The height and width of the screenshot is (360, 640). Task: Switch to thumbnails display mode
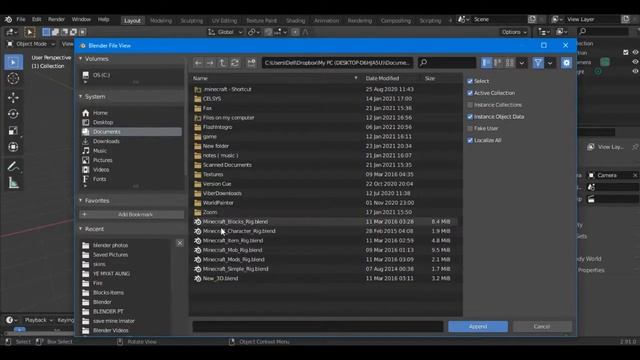pos(510,63)
